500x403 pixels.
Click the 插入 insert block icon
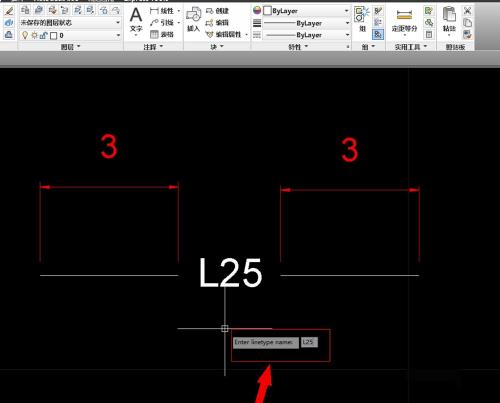(193, 19)
